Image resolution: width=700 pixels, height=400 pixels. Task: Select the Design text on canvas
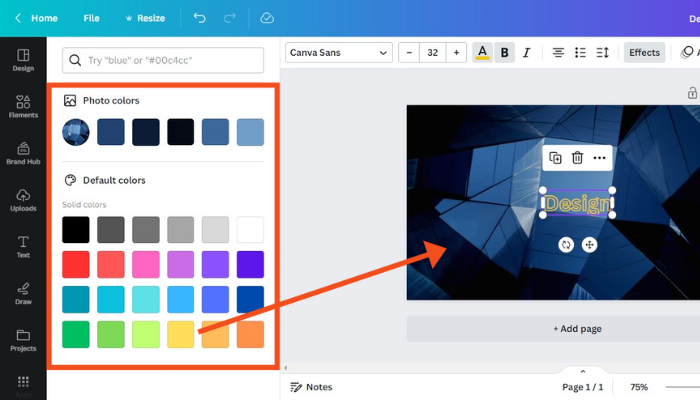[x=577, y=203]
